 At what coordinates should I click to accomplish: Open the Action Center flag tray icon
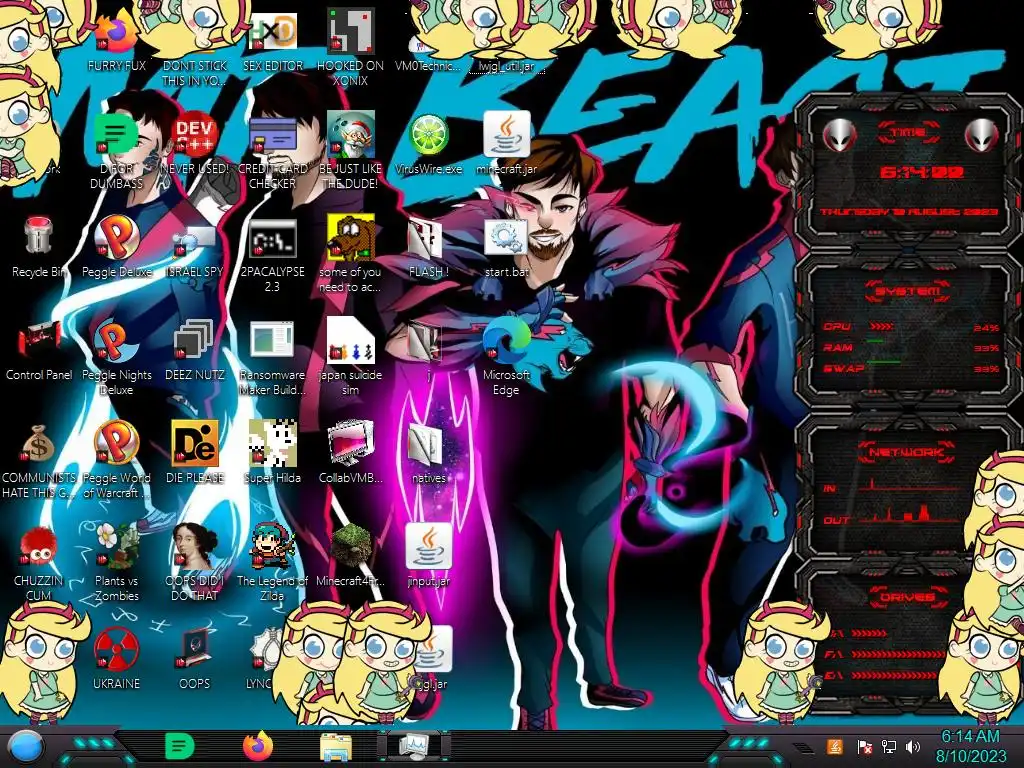(864, 747)
